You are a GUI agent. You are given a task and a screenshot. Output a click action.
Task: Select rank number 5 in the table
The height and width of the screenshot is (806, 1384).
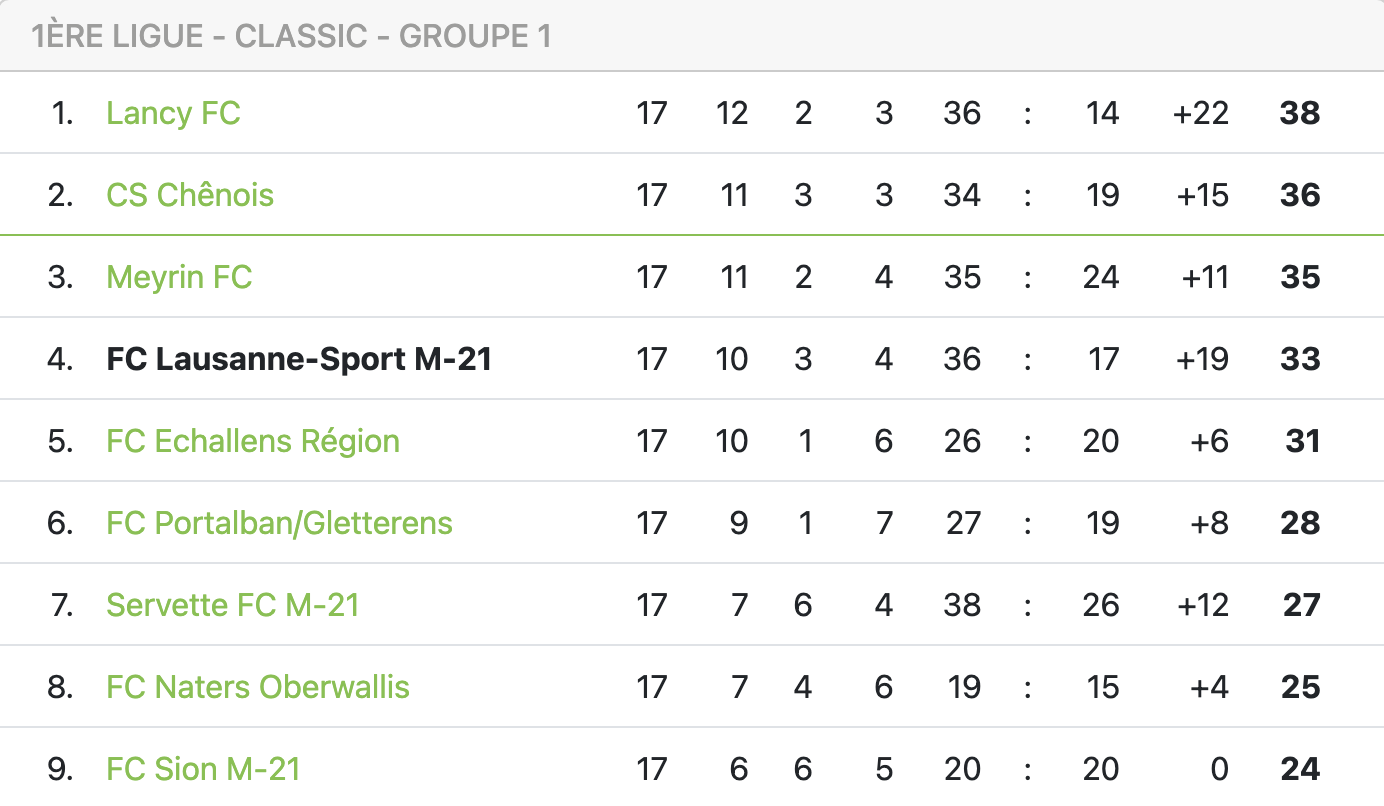pyautogui.click(x=60, y=441)
